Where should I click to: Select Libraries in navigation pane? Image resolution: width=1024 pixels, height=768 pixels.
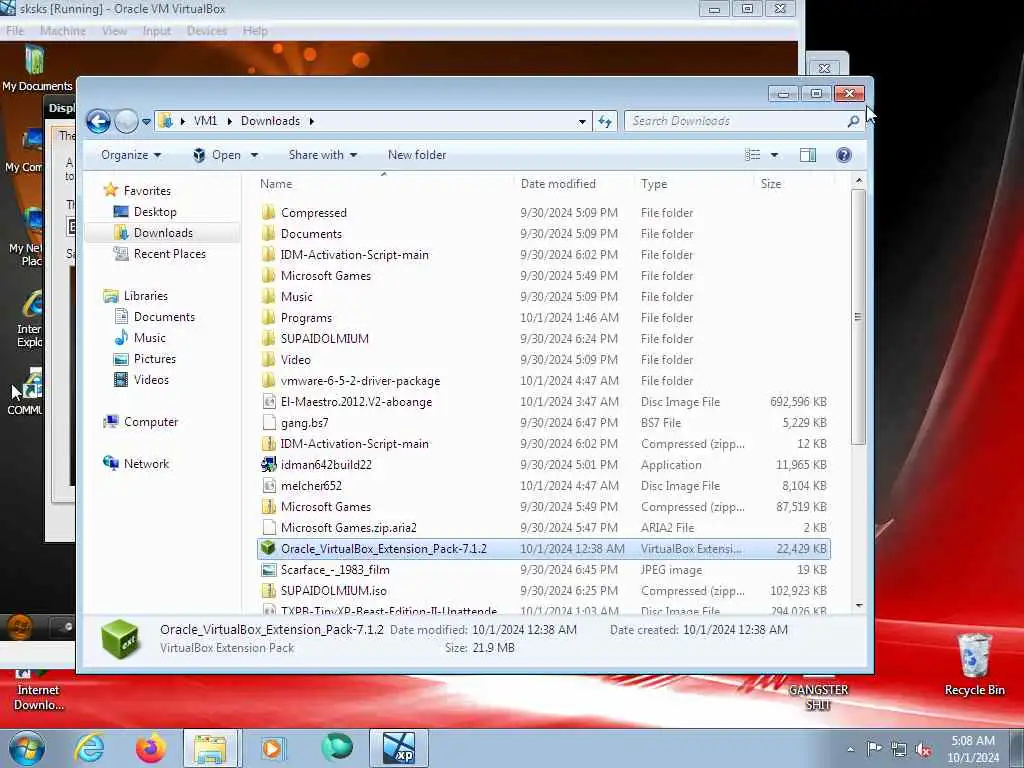(146, 296)
